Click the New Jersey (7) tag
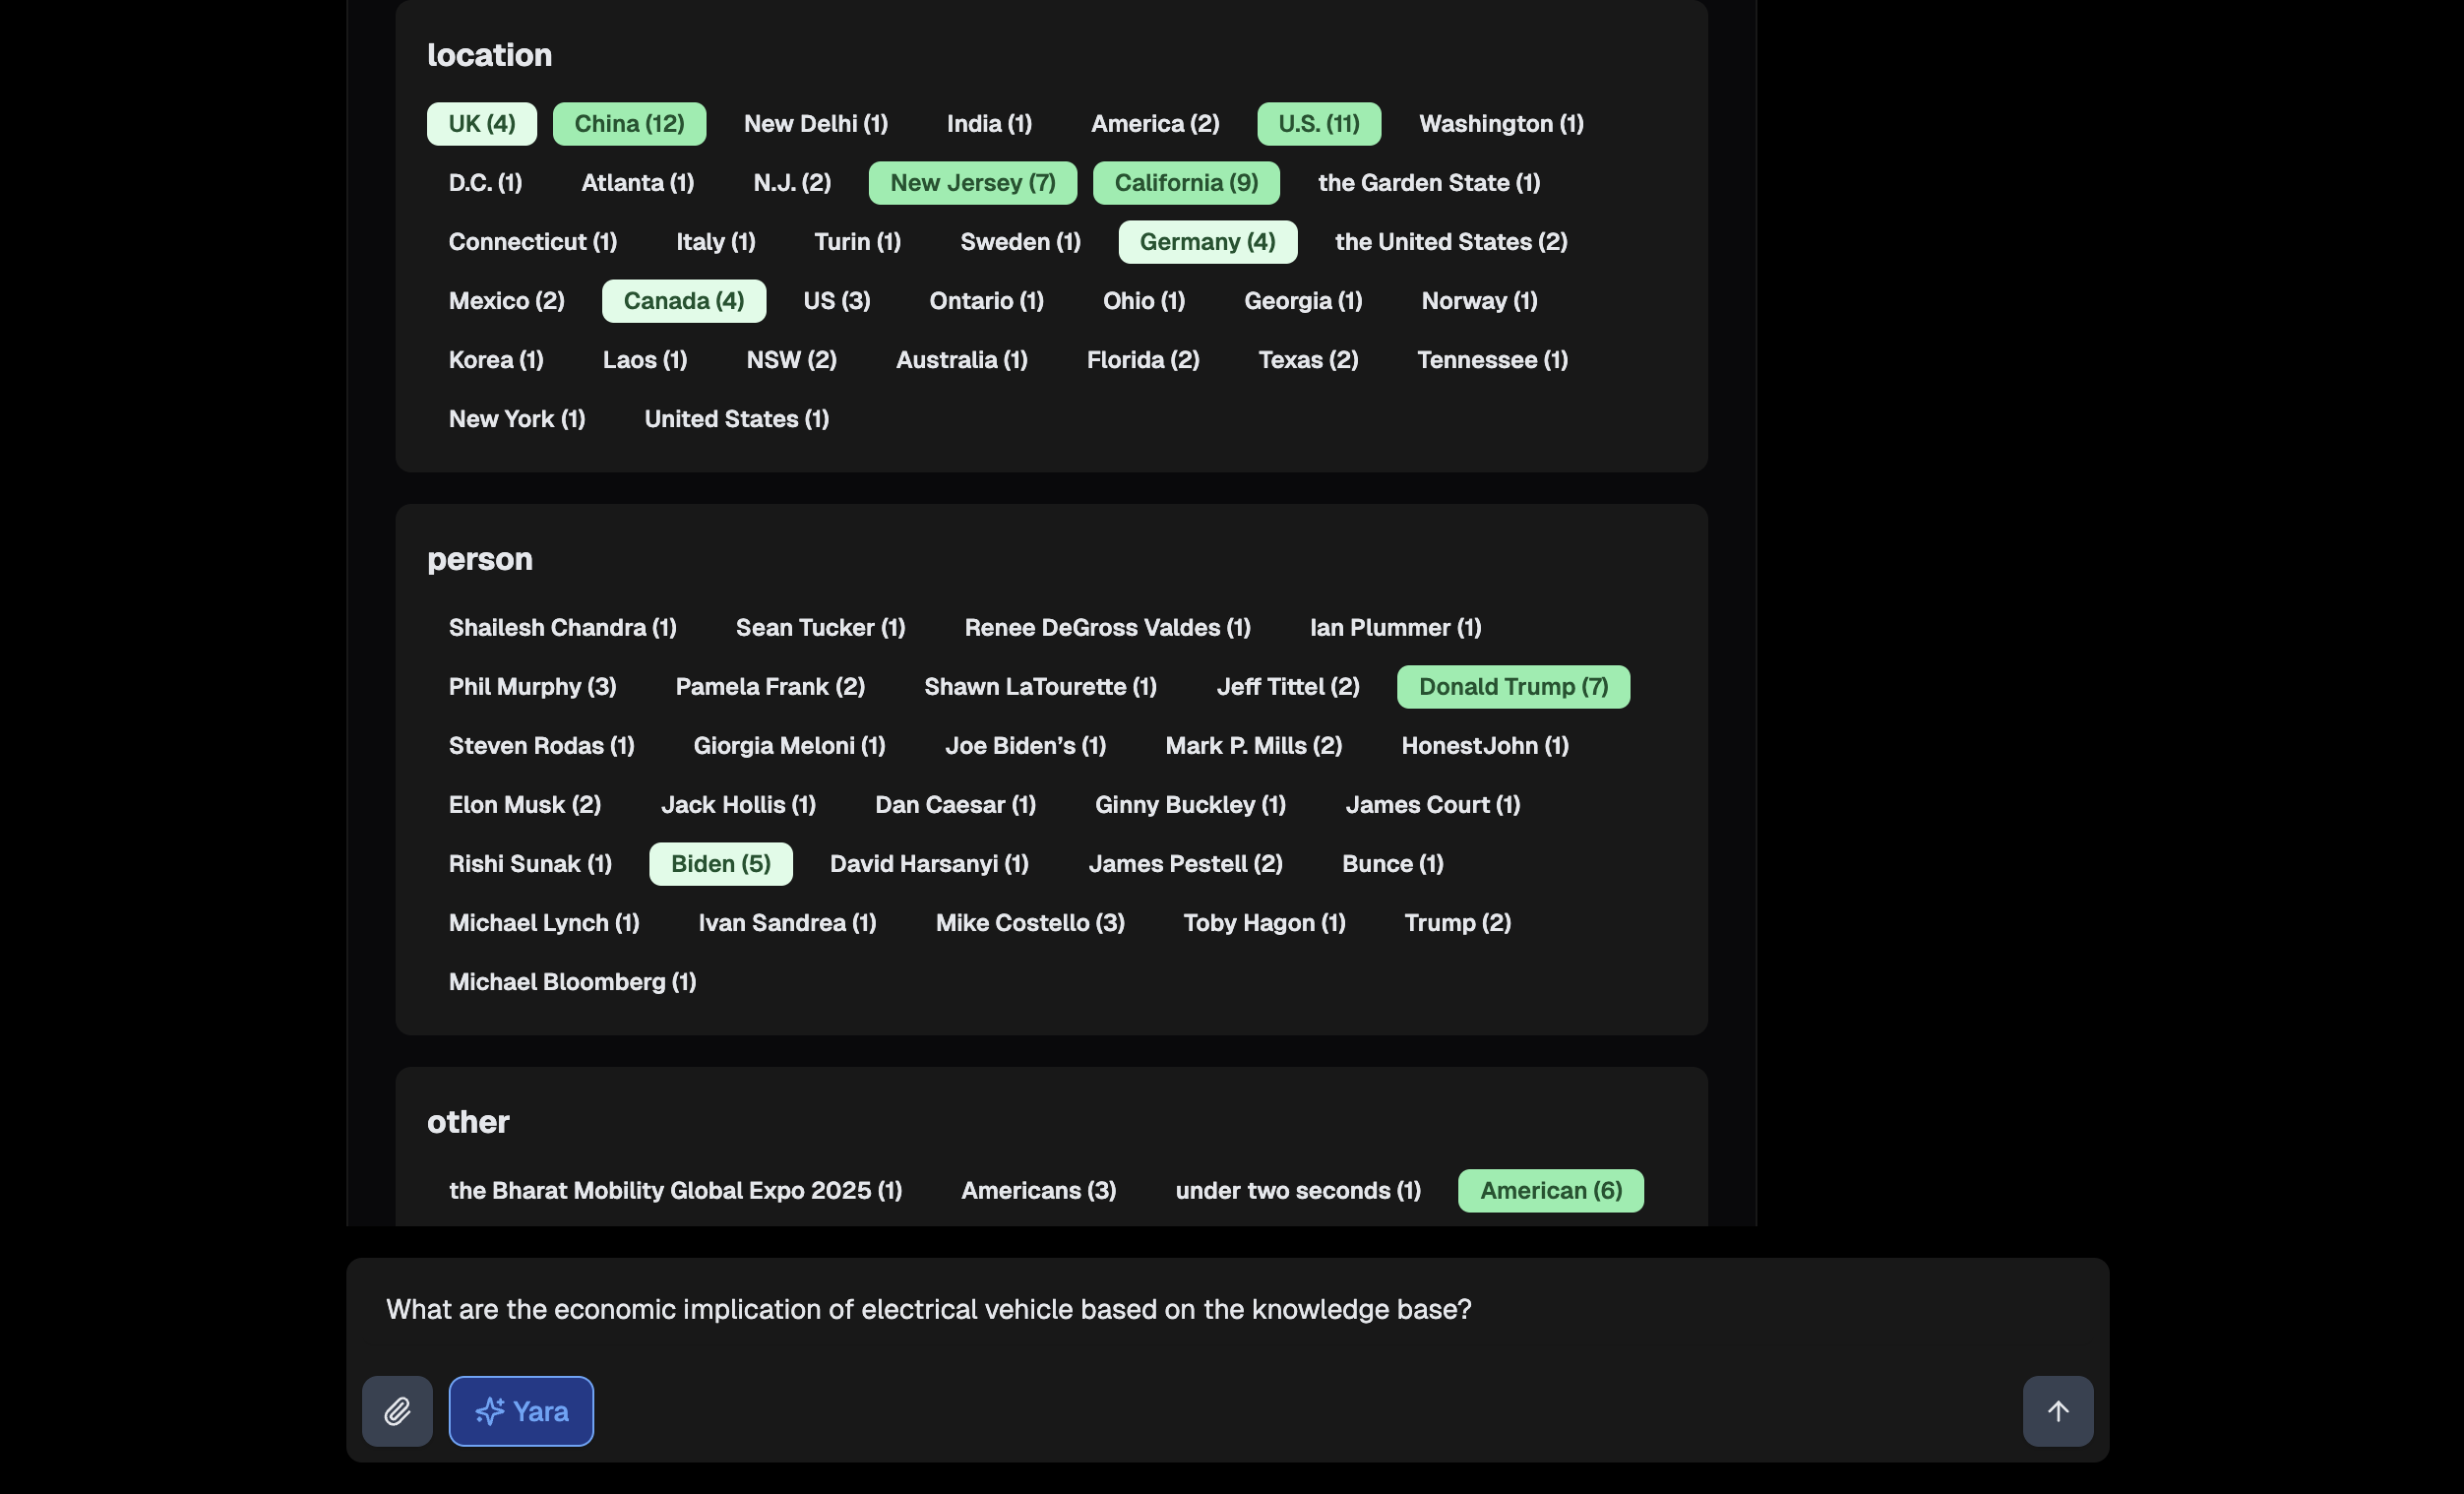2464x1494 pixels. click(x=972, y=183)
